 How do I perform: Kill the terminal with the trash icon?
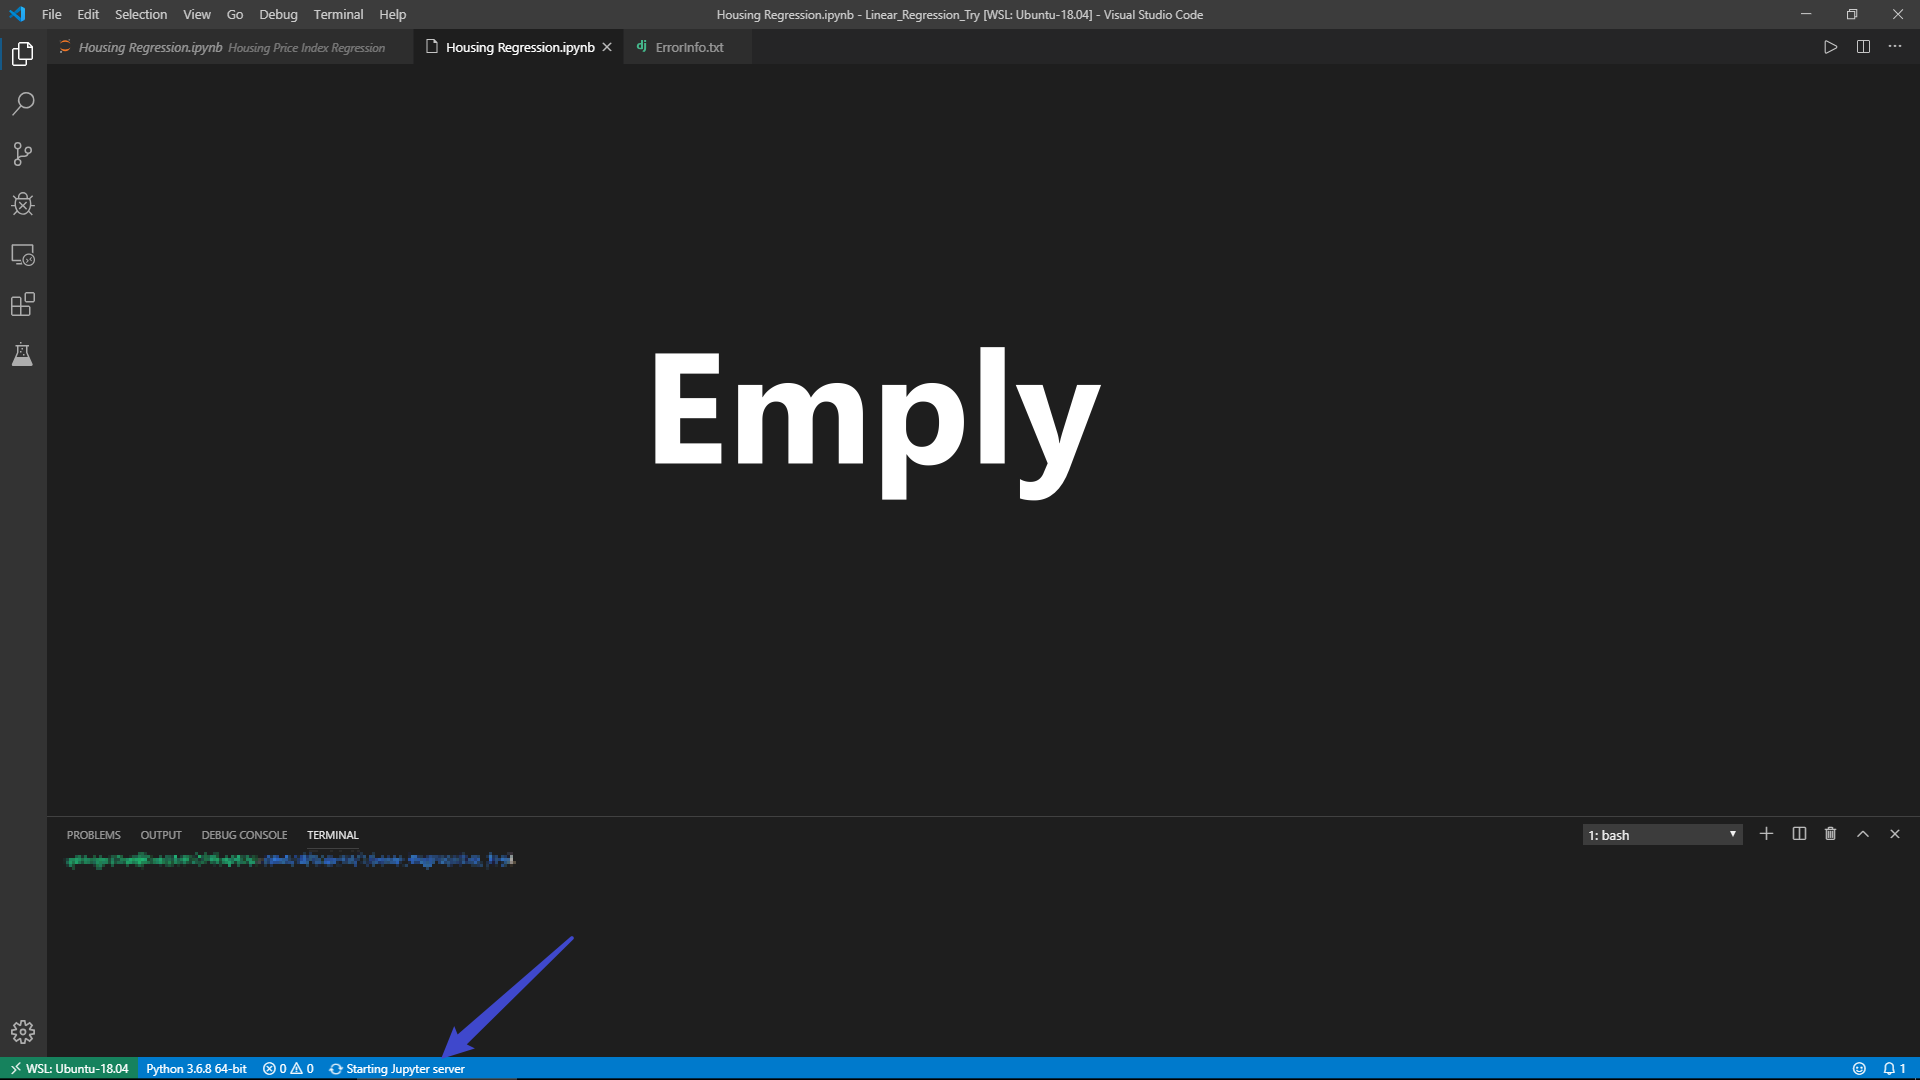click(x=1831, y=834)
